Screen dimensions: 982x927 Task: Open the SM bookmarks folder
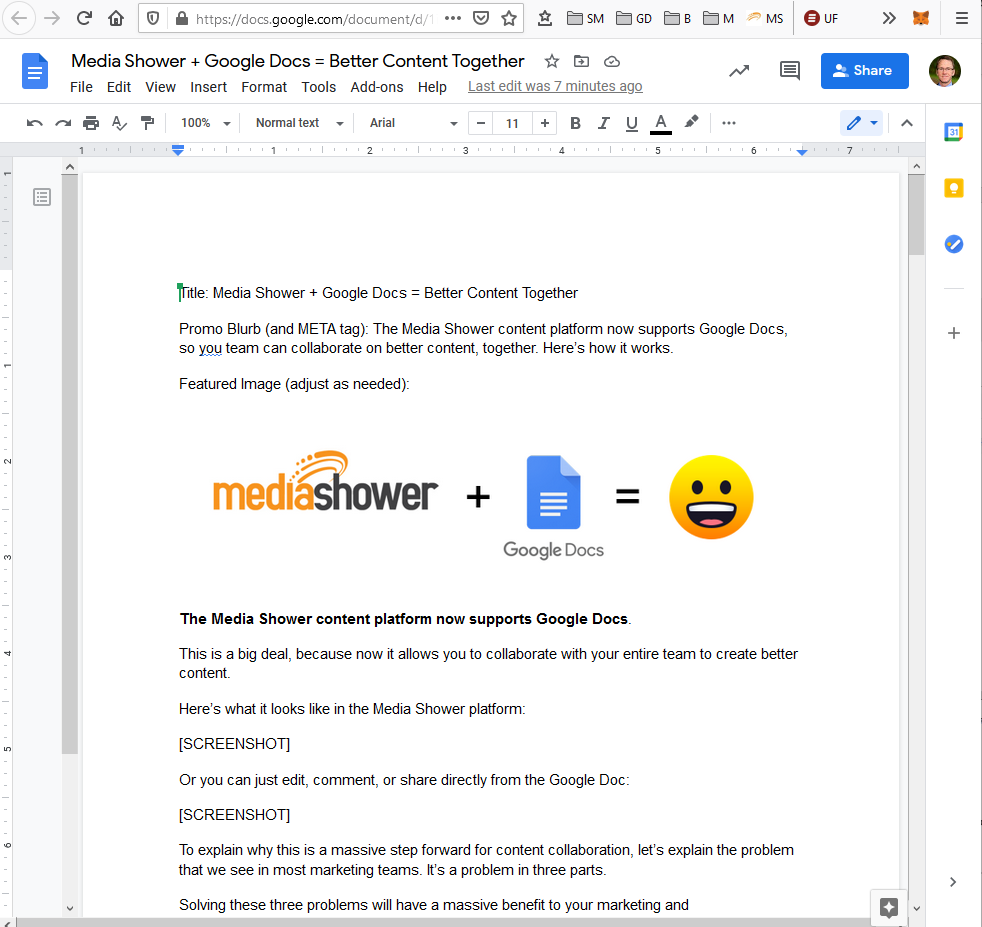[x=585, y=18]
